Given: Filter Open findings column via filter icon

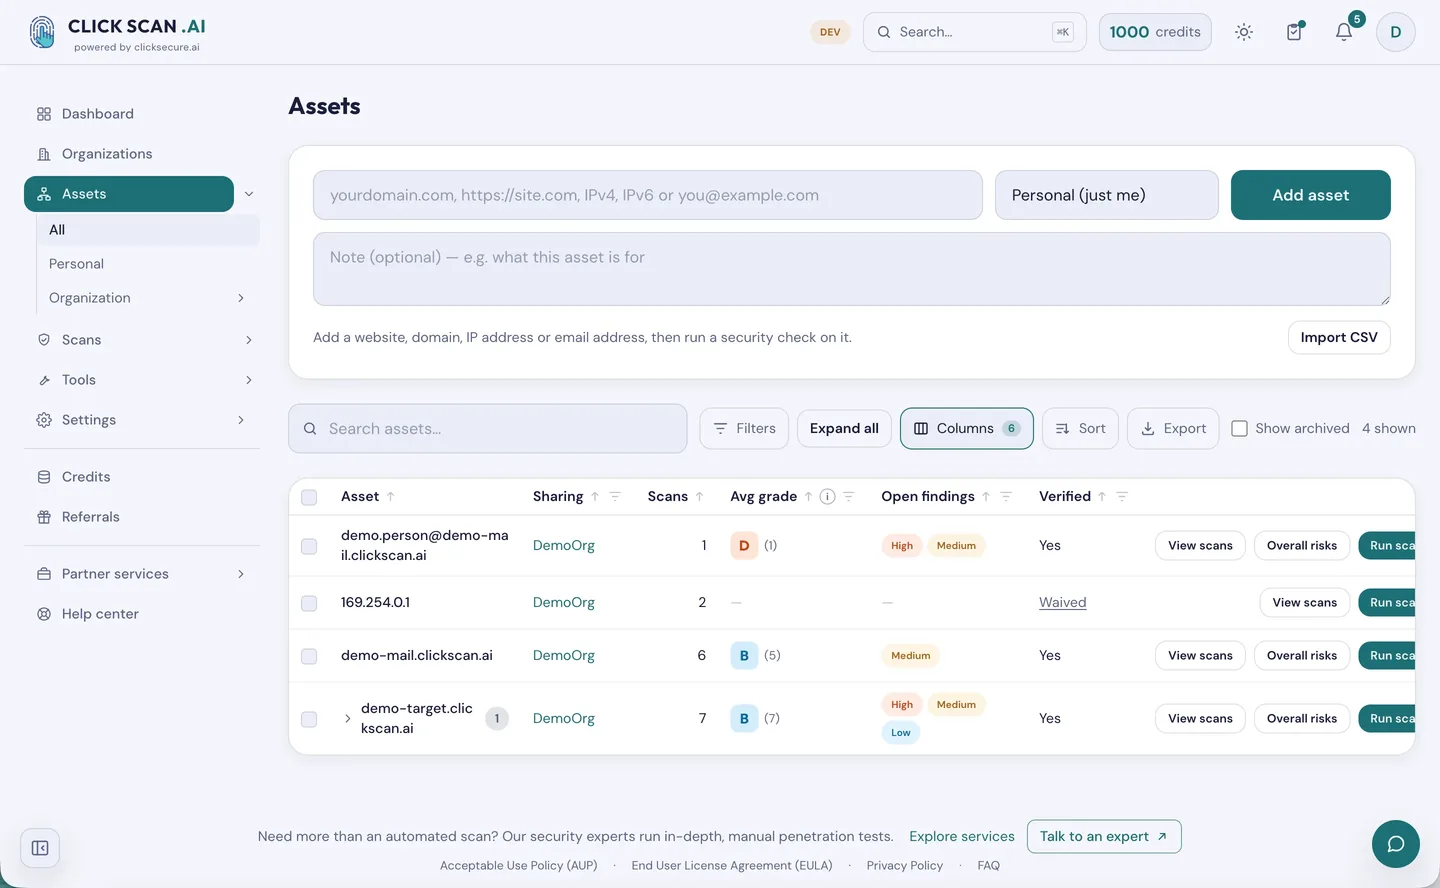Looking at the screenshot, I should click(1006, 497).
